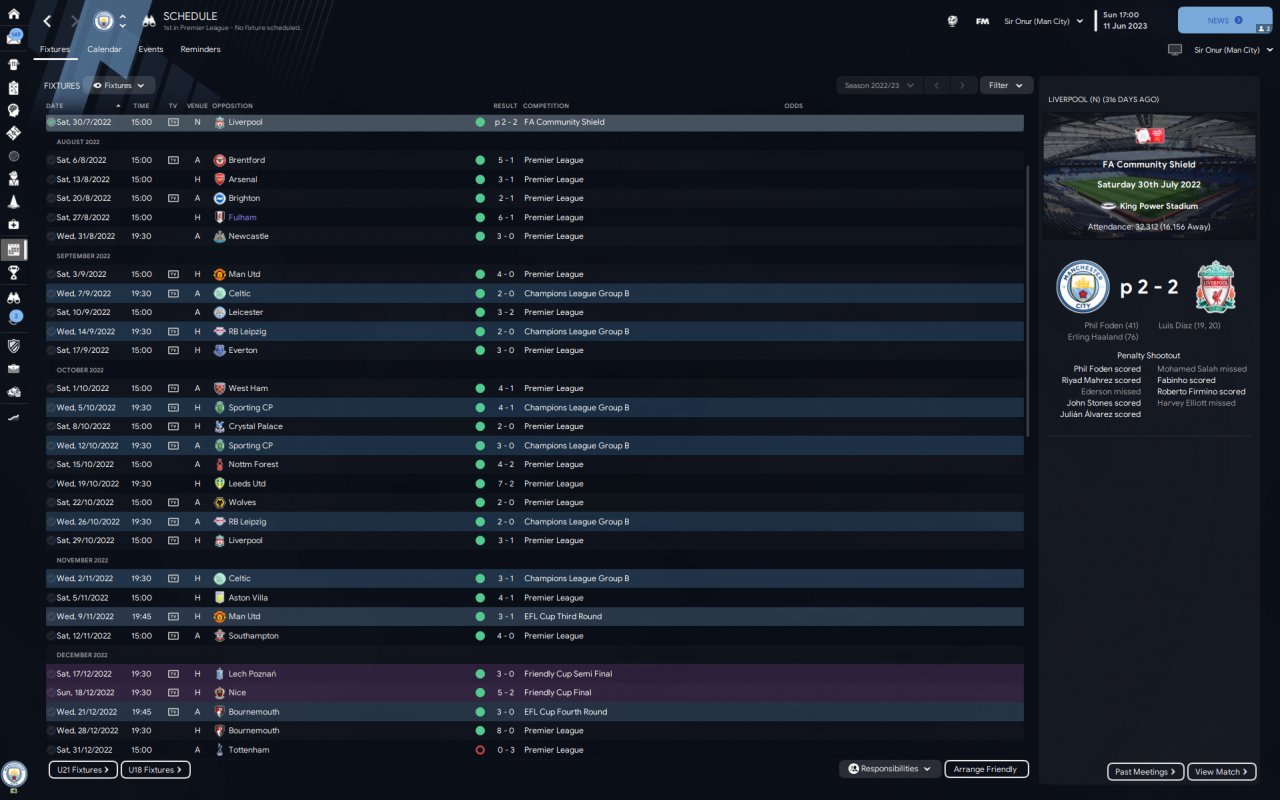Toggle the check circle on West Ham row
Image resolution: width=1280 pixels, height=800 pixels.
(51, 388)
